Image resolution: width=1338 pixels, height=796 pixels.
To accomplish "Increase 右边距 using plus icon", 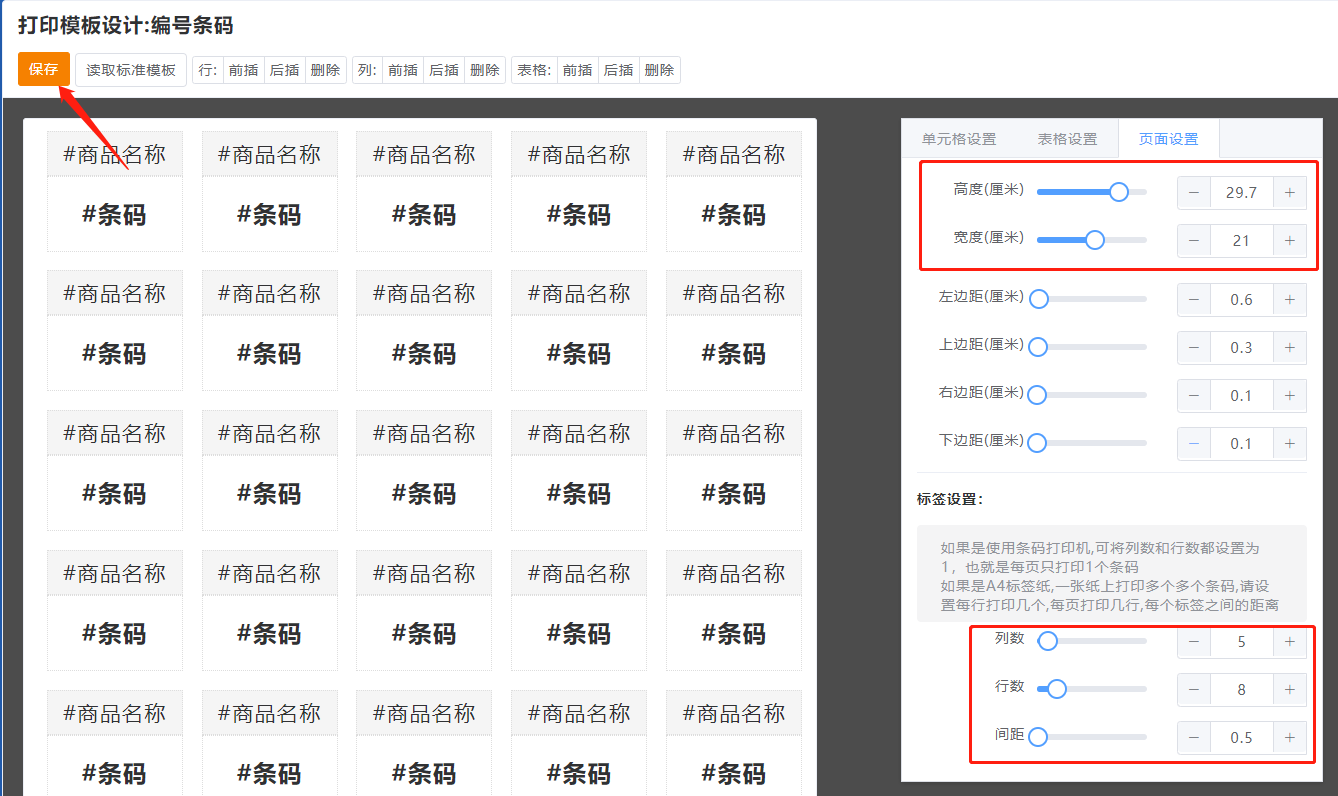I will [x=1289, y=395].
